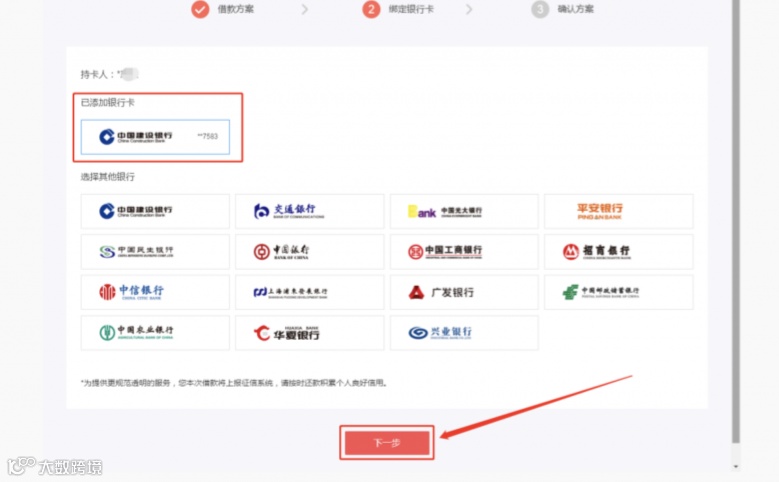This screenshot has width=779, height=482.
Task: Choose China Minsheng Bank (中国民生银行)
Action: pyautogui.click(x=155, y=251)
